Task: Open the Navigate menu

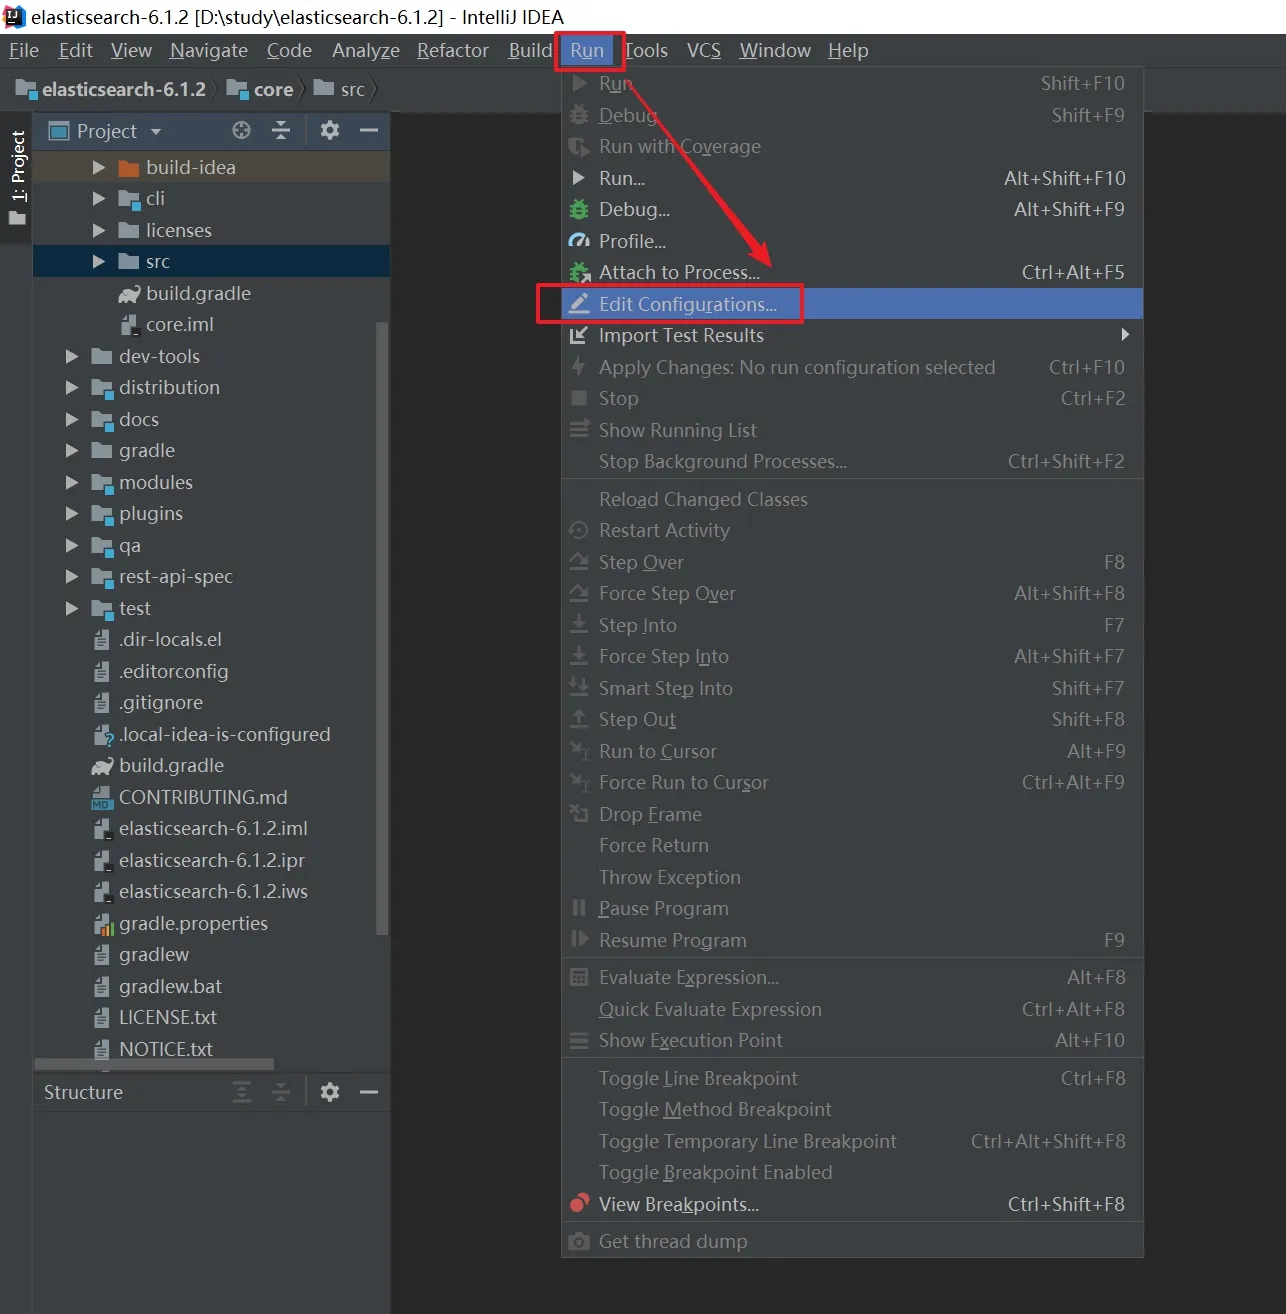Action: pyautogui.click(x=209, y=50)
